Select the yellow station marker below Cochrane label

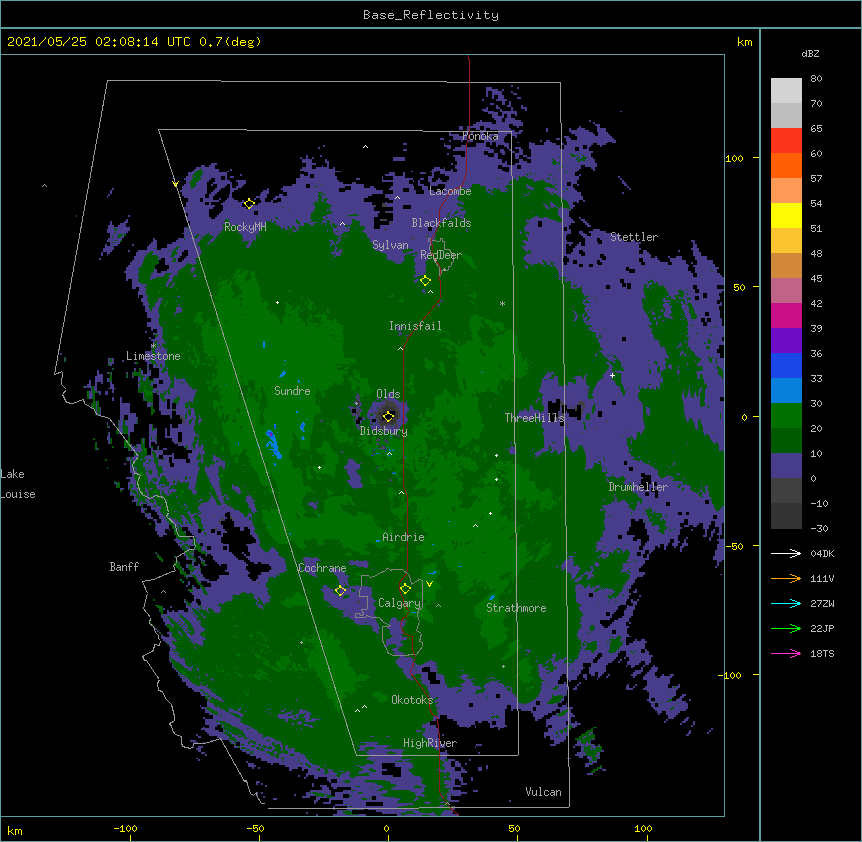[340, 591]
